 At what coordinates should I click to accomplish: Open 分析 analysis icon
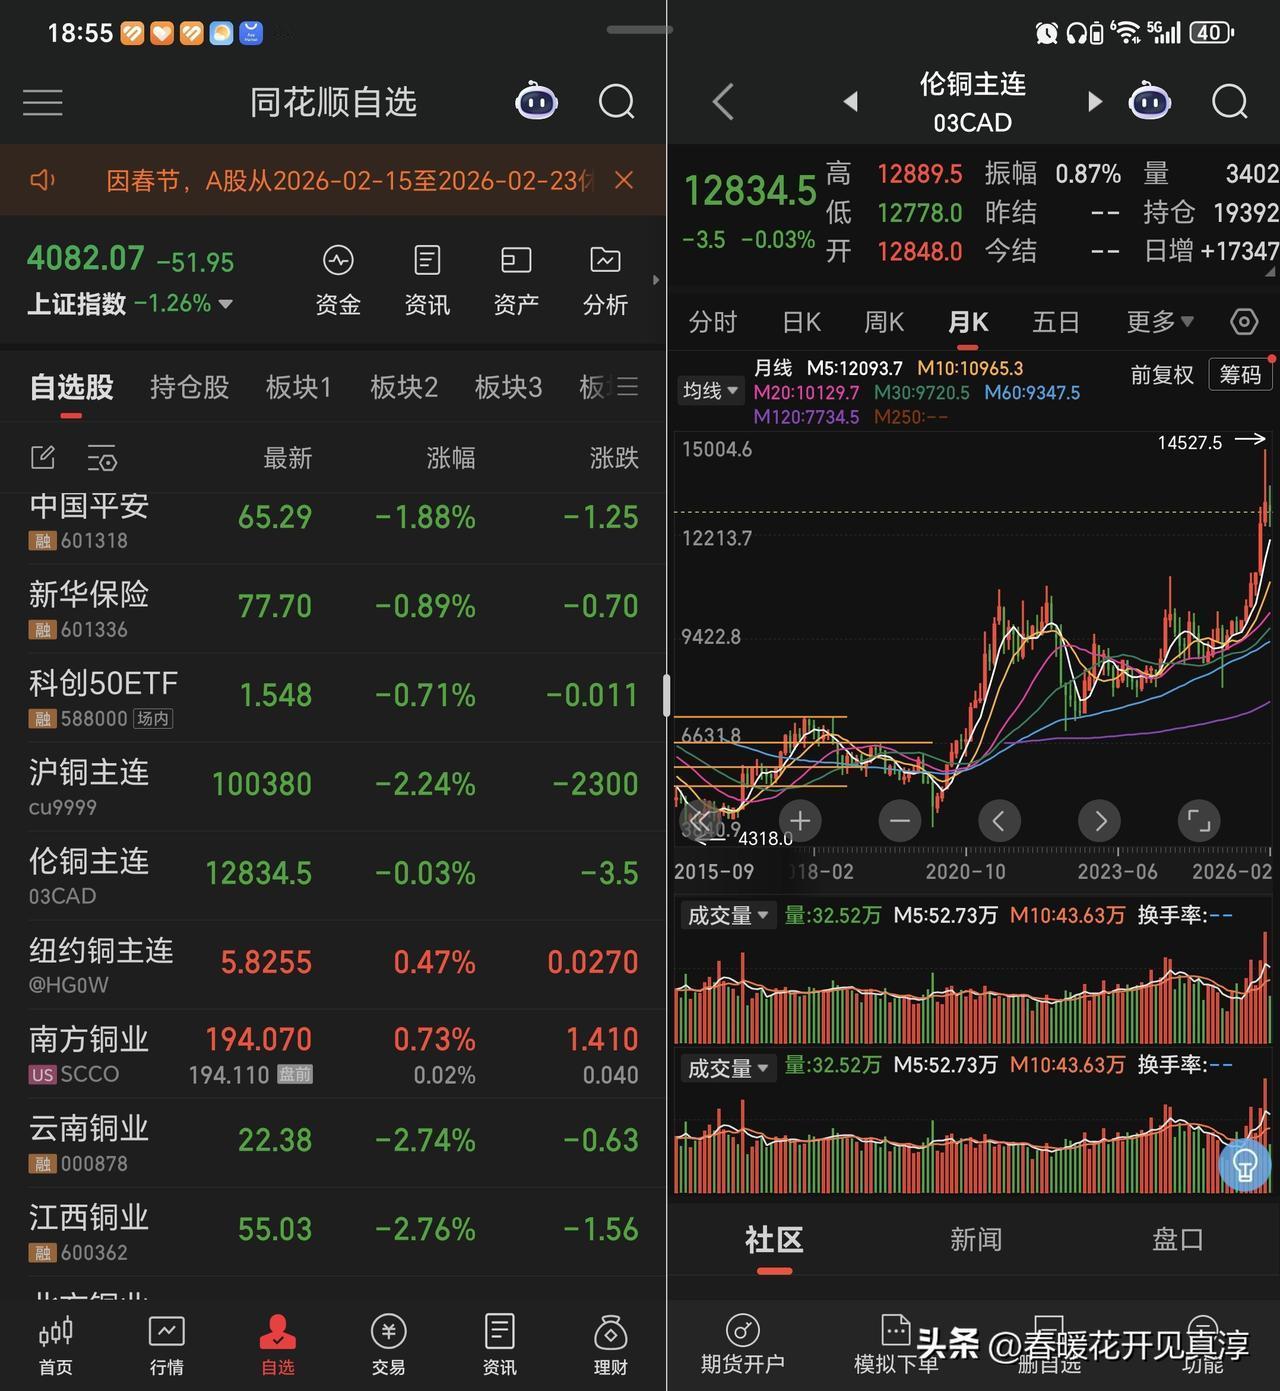point(605,281)
